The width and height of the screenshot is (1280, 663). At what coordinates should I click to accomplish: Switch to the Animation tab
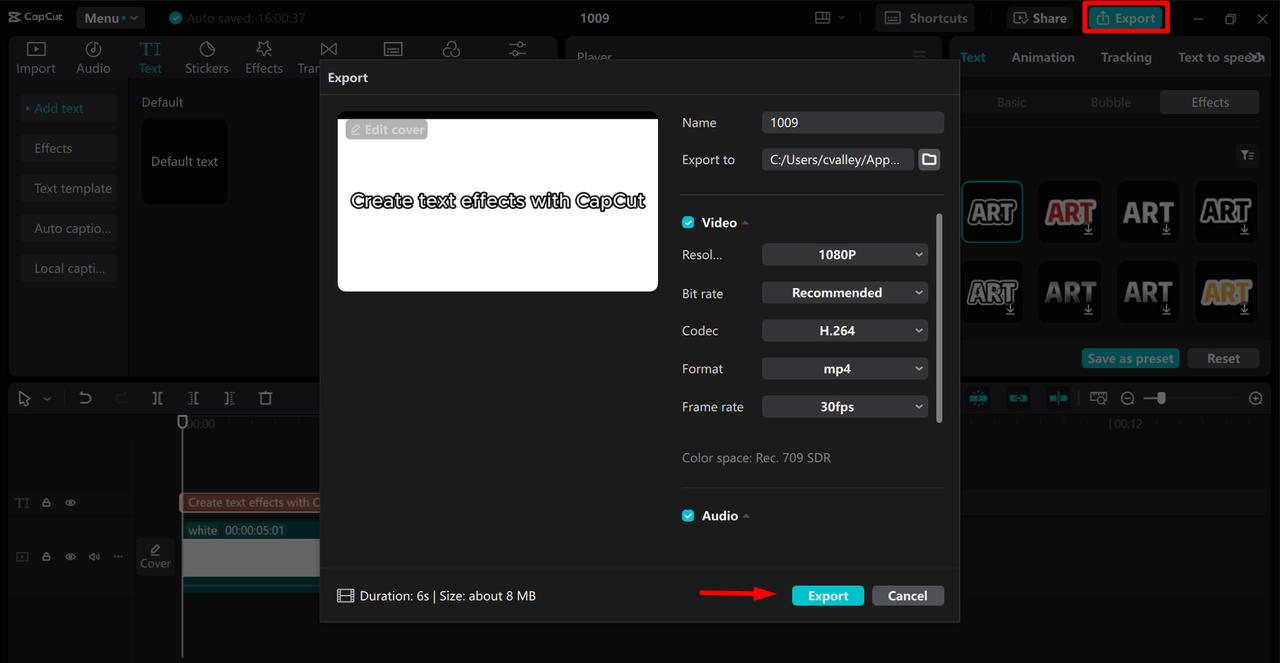(x=1043, y=57)
